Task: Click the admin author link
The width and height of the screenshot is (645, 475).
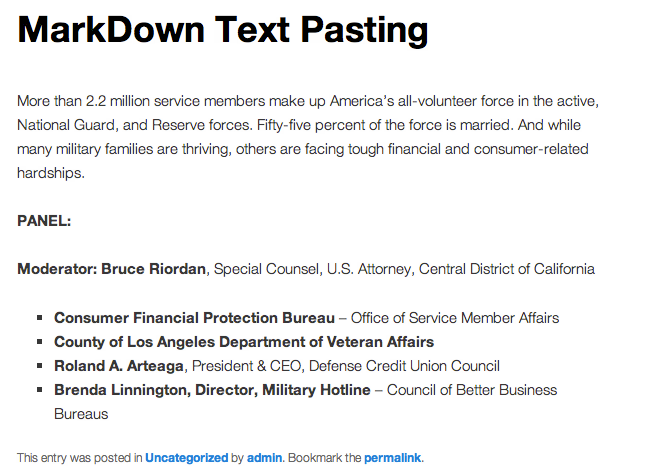Action: point(264,458)
